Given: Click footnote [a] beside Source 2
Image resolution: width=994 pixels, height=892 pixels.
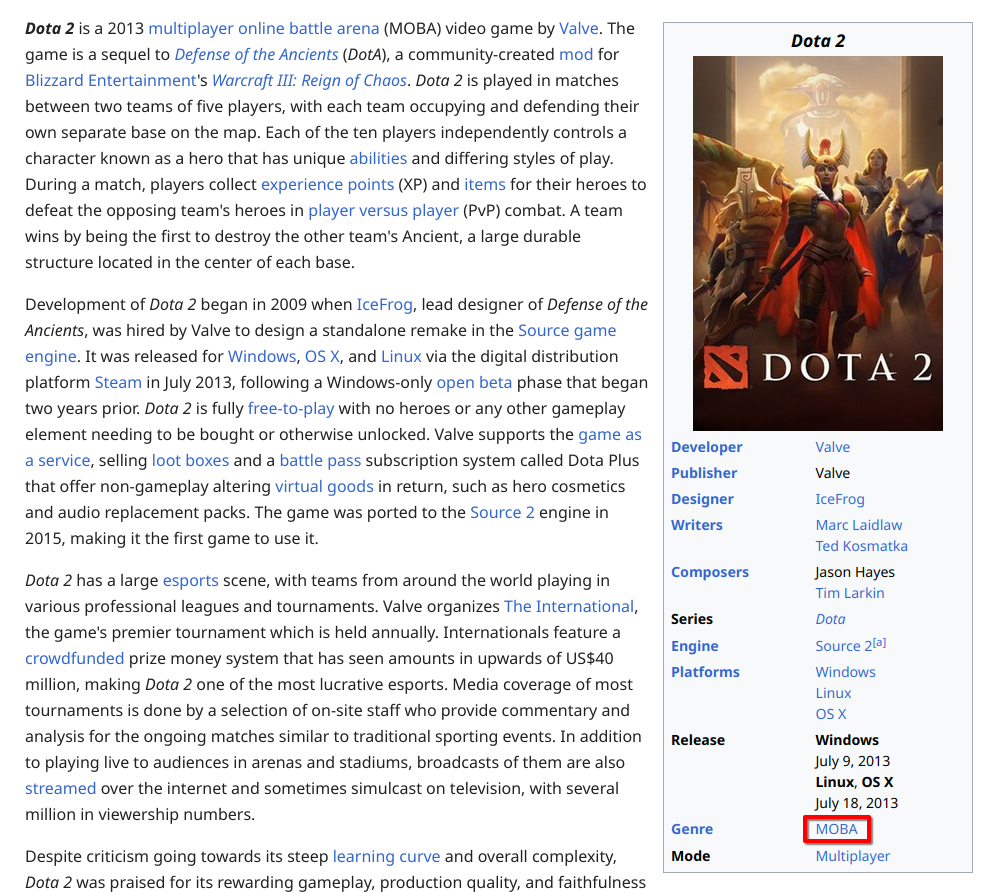Looking at the screenshot, I should tap(879, 643).
